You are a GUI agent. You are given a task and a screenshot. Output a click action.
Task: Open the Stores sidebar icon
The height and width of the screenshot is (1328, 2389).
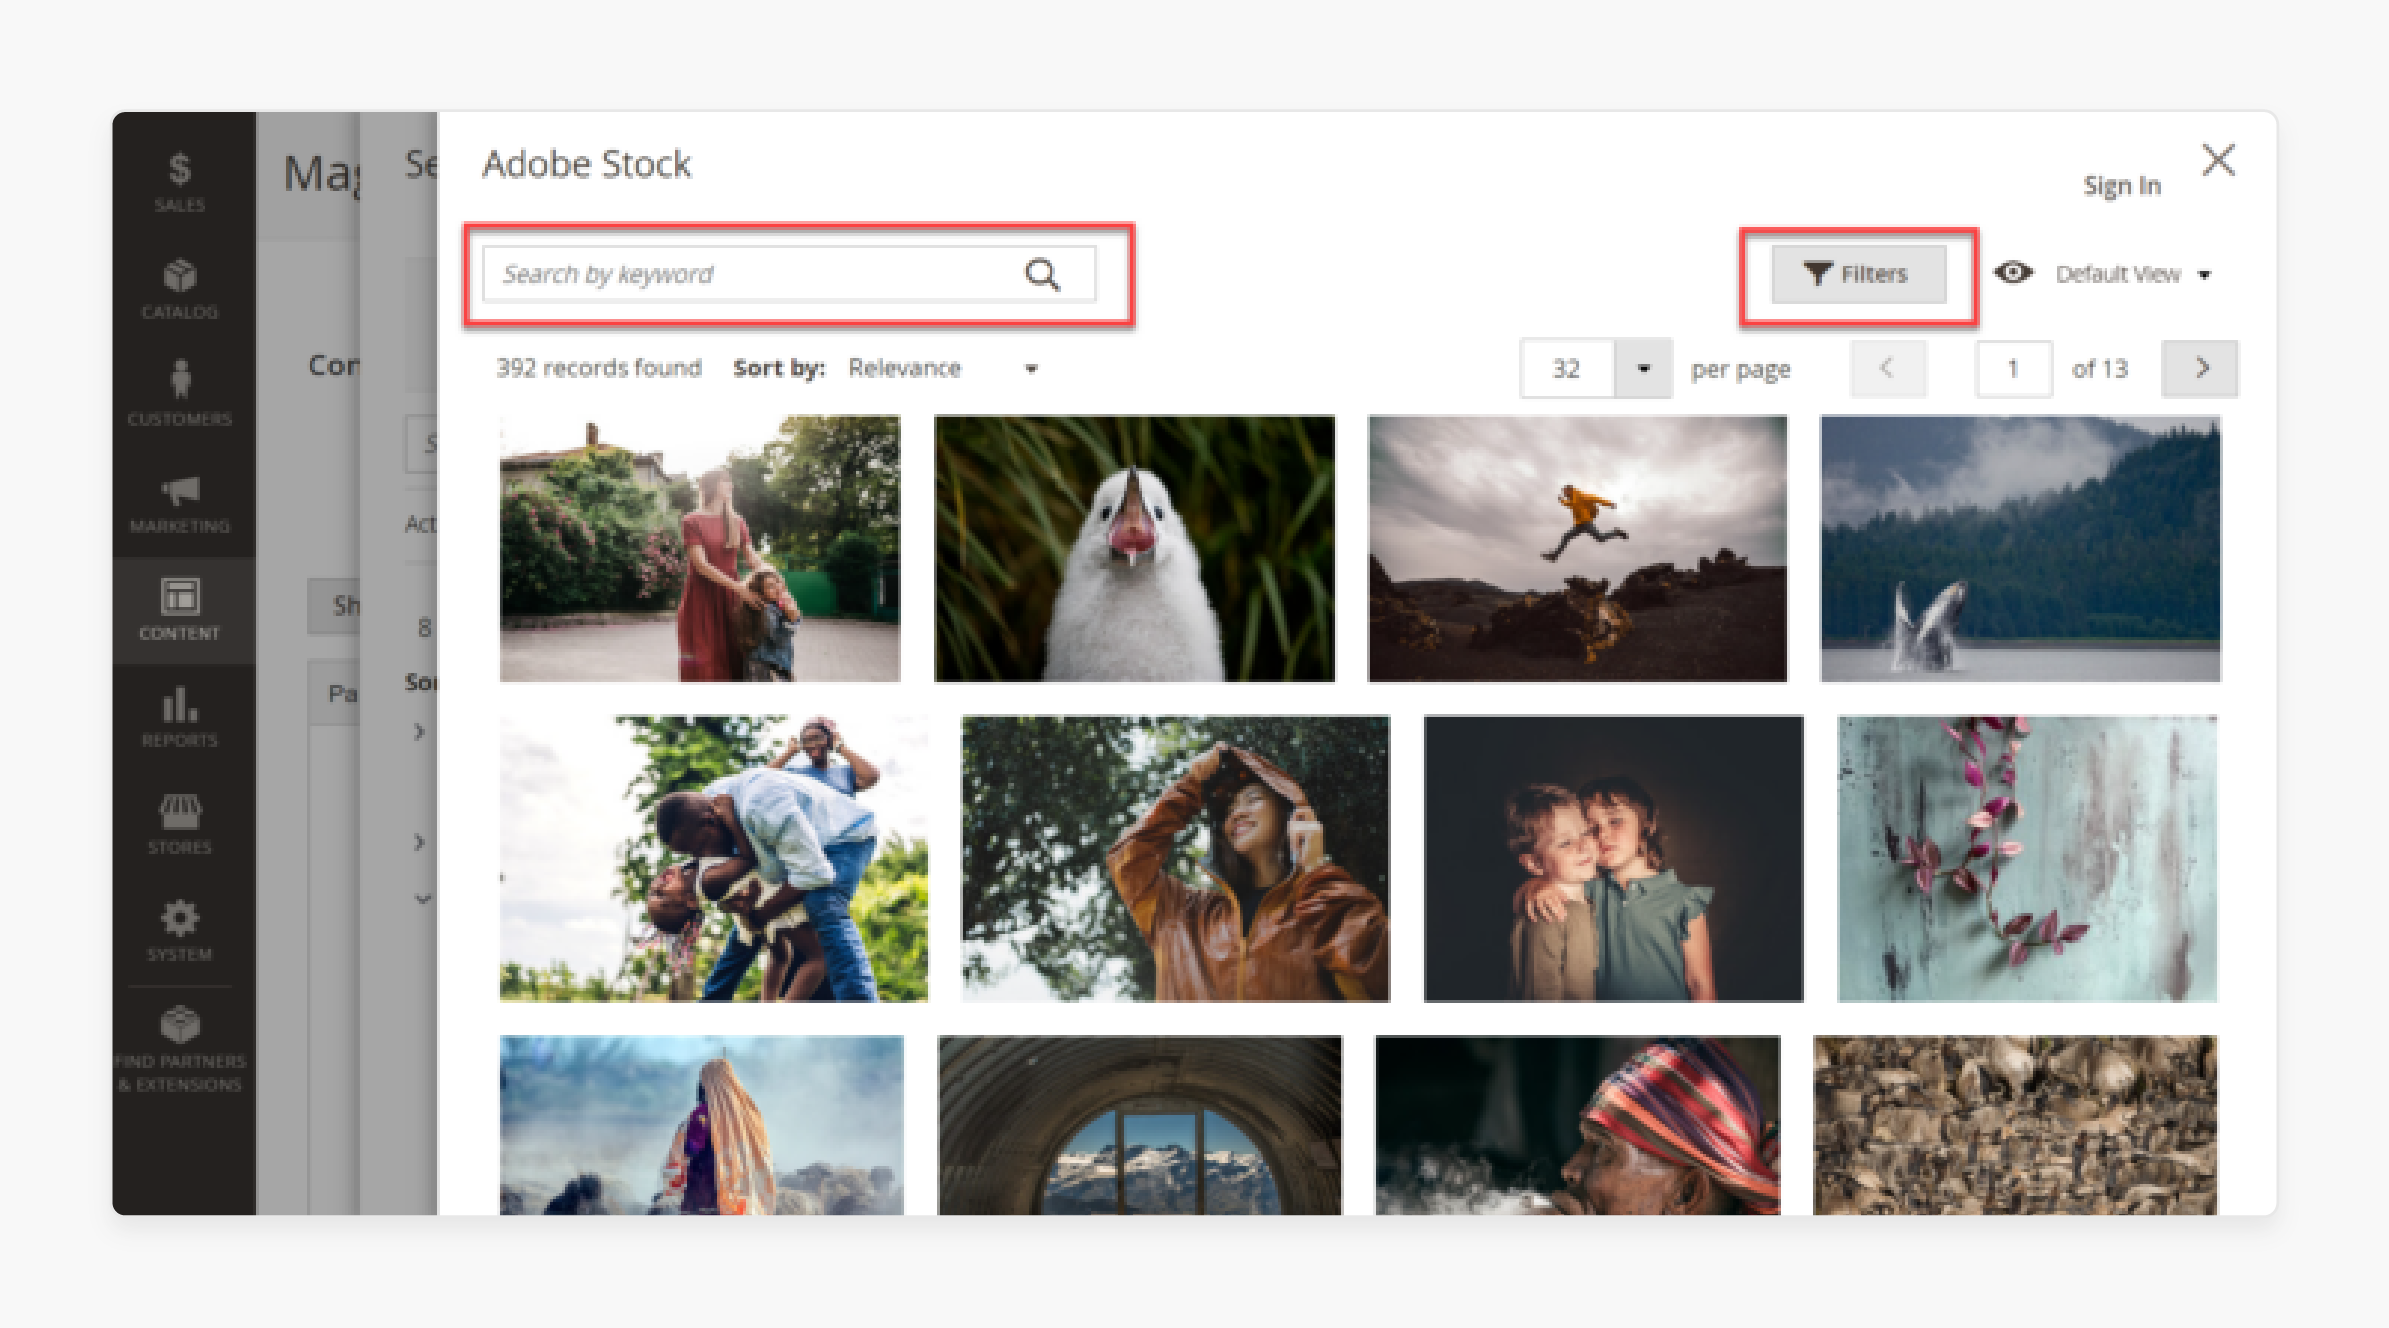tap(180, 824)
